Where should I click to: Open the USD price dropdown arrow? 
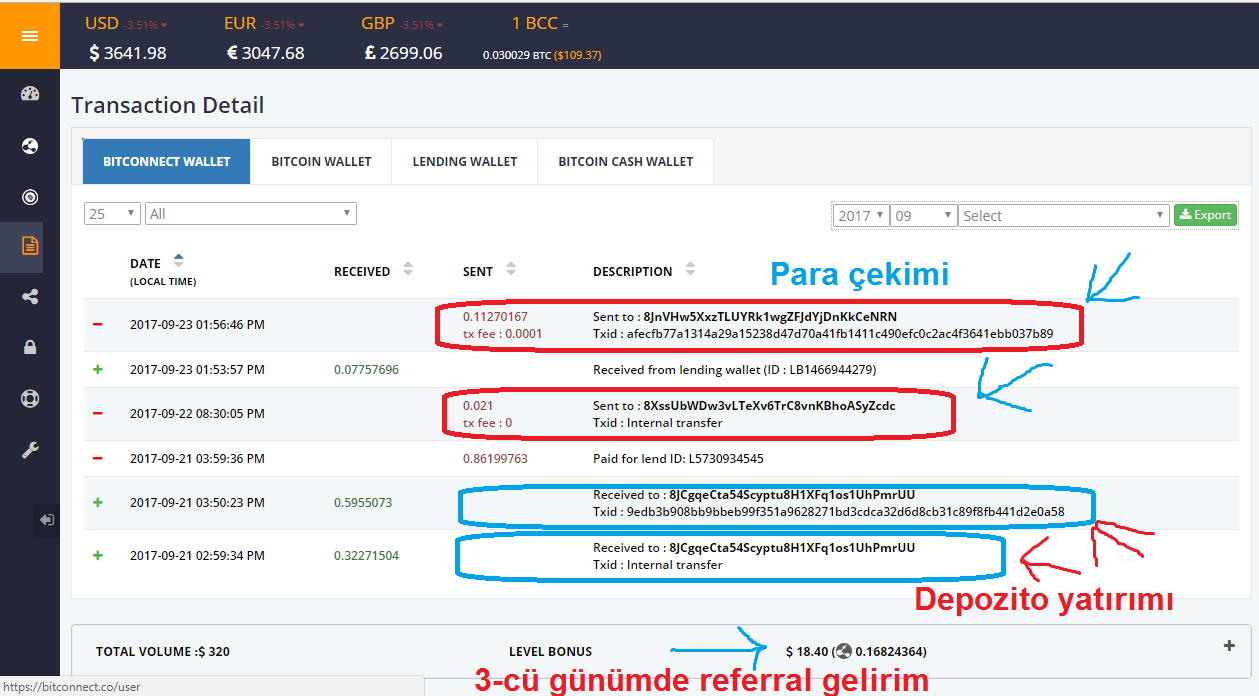(x=164, y=25)
